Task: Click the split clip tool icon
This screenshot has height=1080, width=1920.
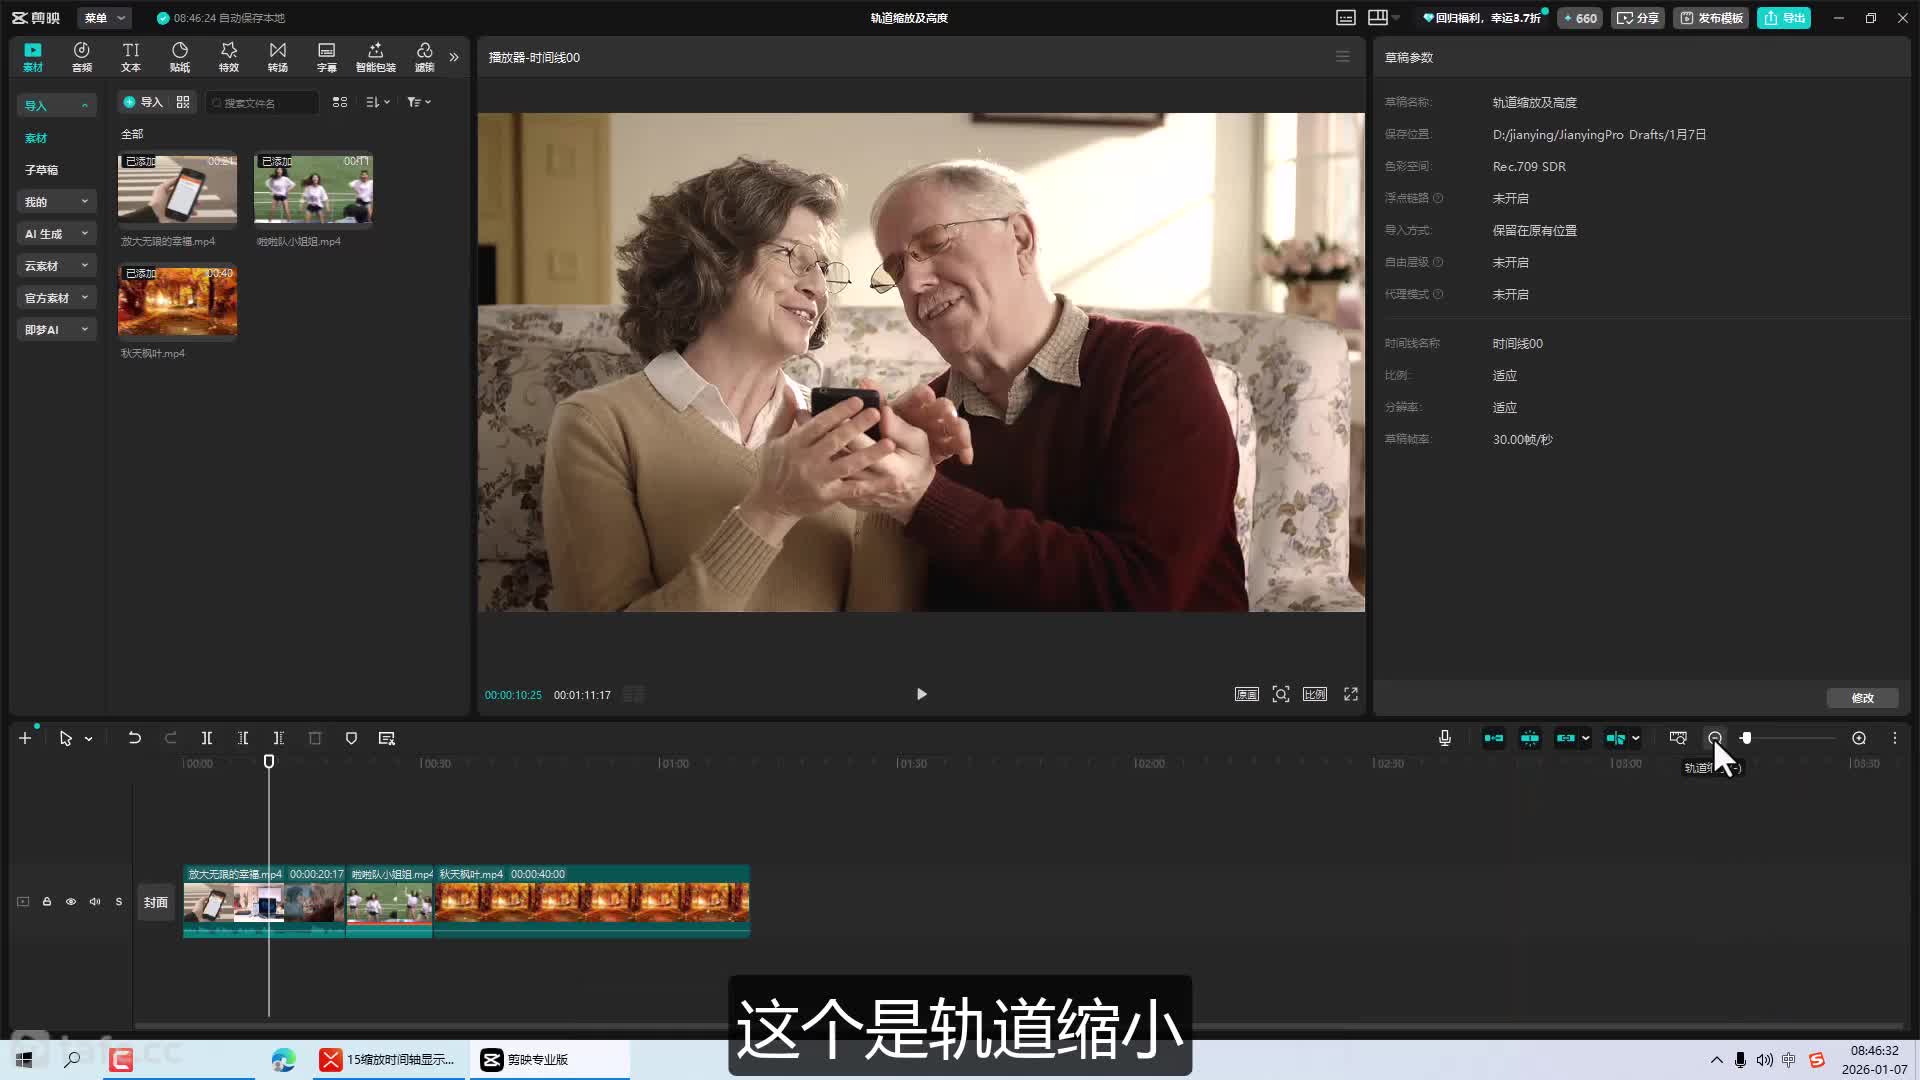Action: click(x=207, y=738)
